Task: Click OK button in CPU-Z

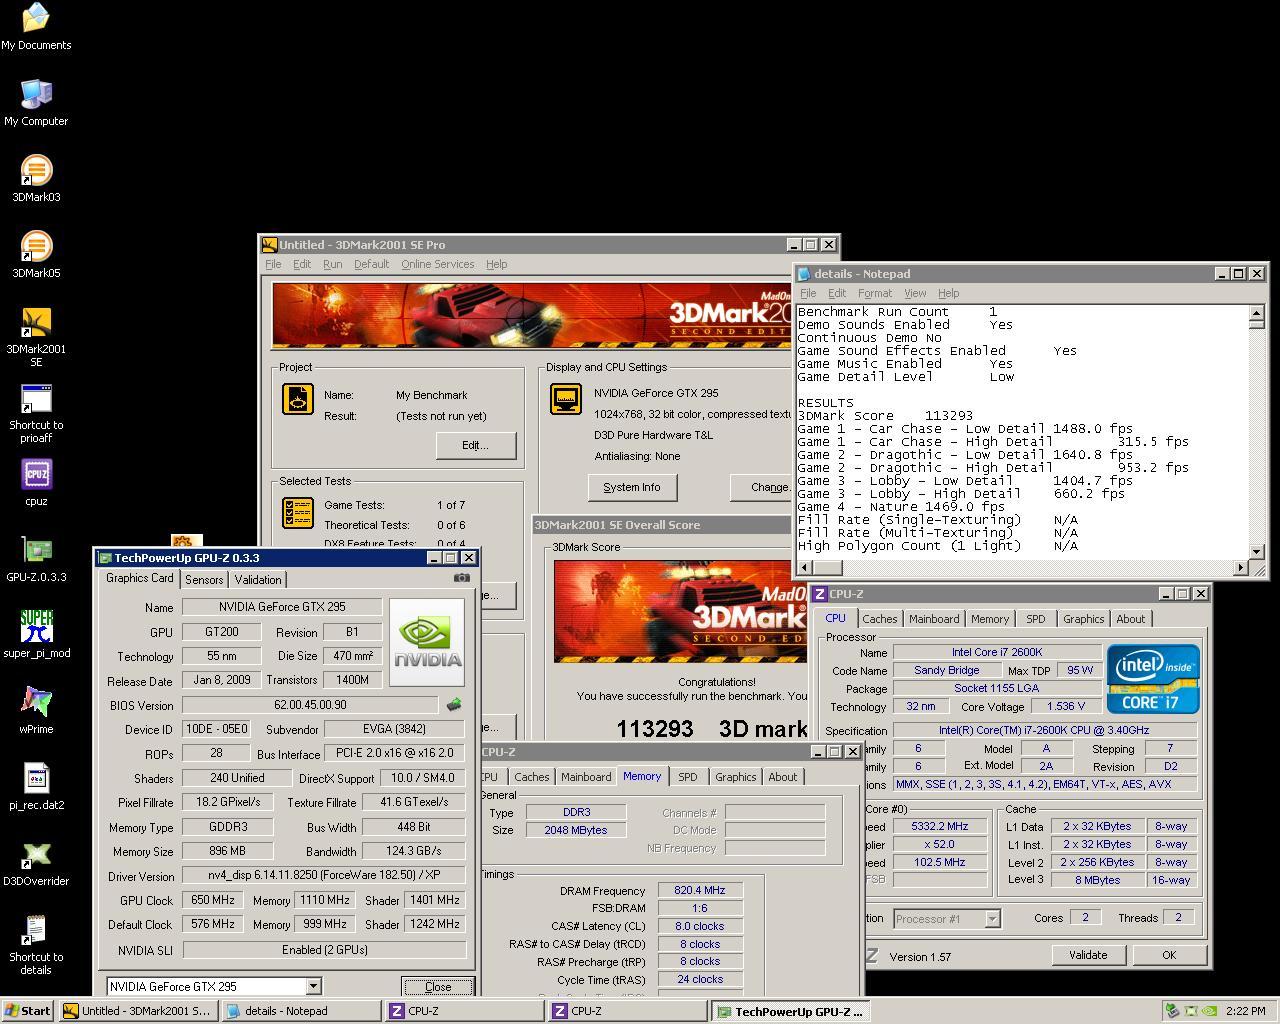Action: tap(1169, 955)
